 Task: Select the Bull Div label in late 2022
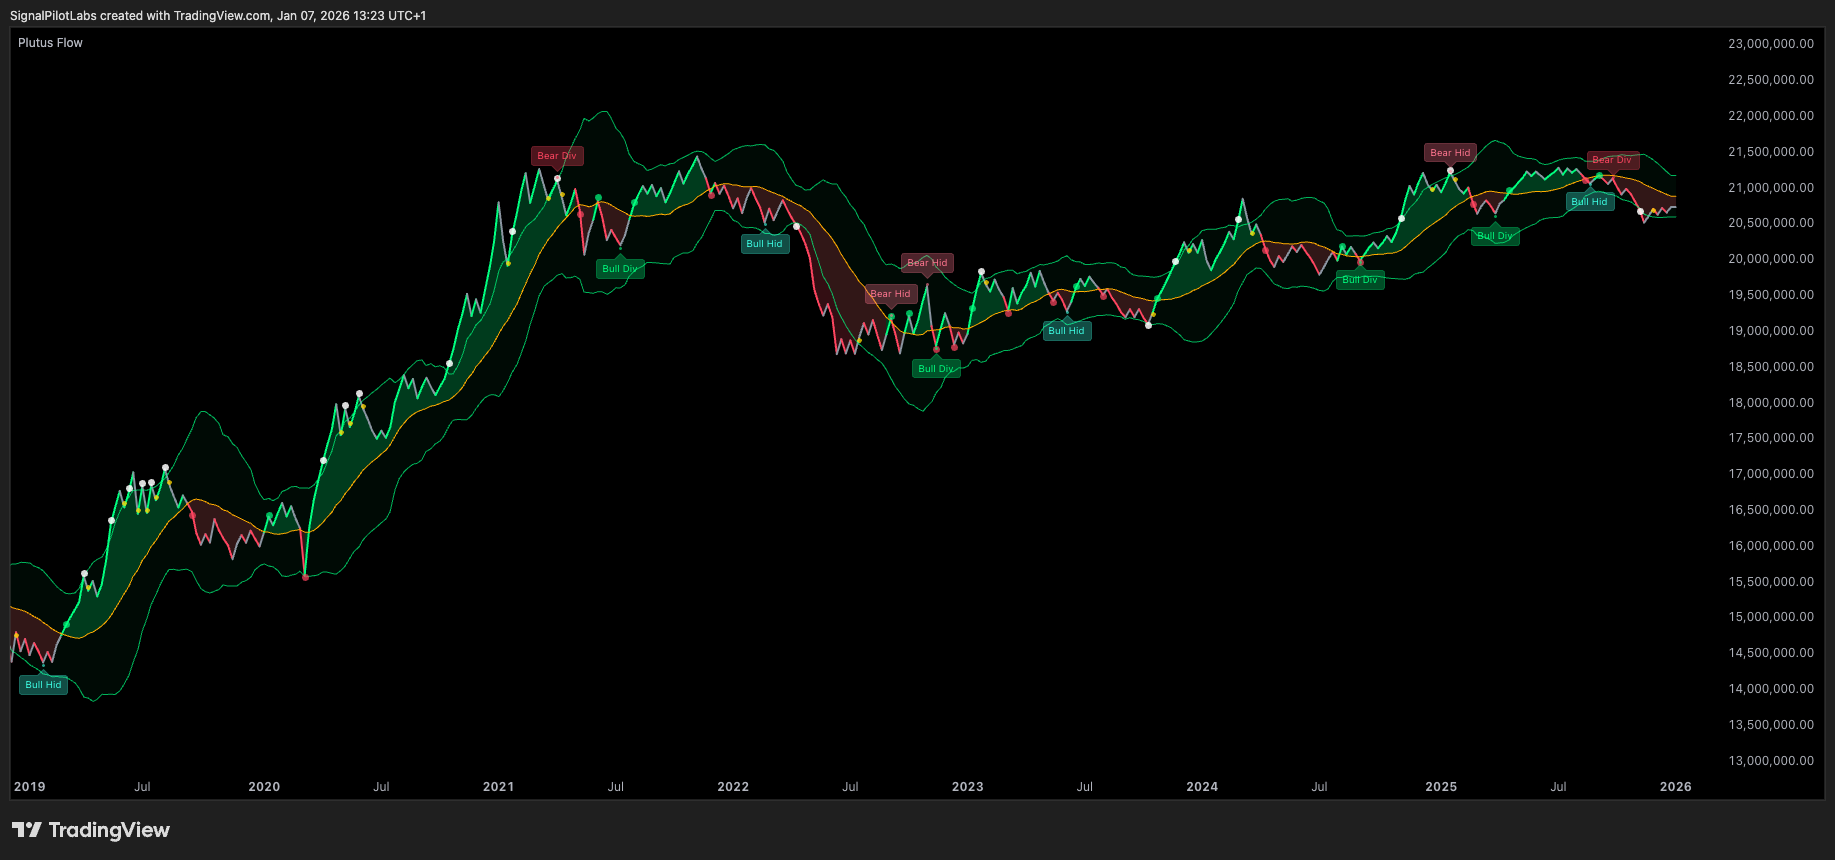(936, 369)
